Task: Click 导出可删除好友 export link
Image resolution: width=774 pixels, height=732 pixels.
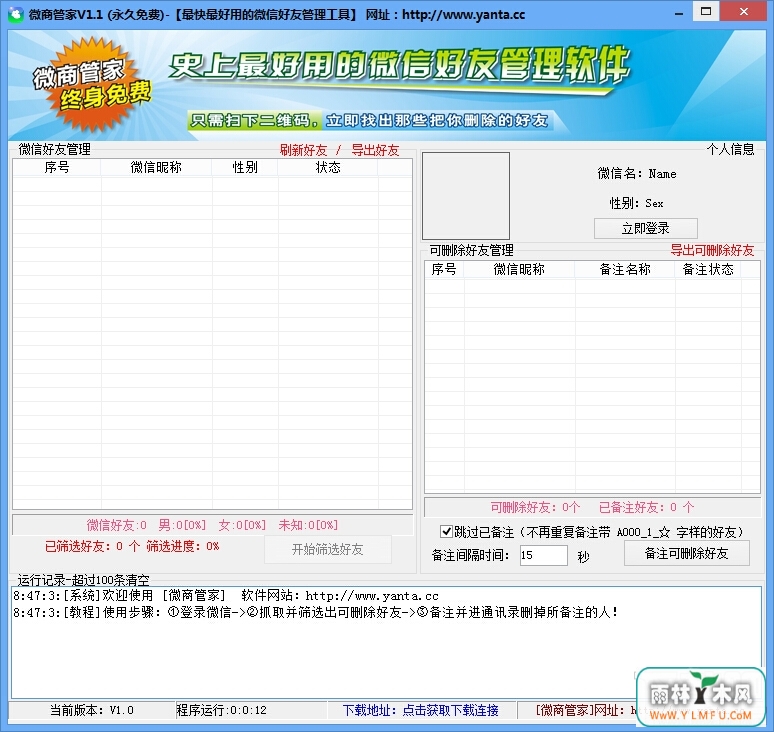Action: pos(712,250)
